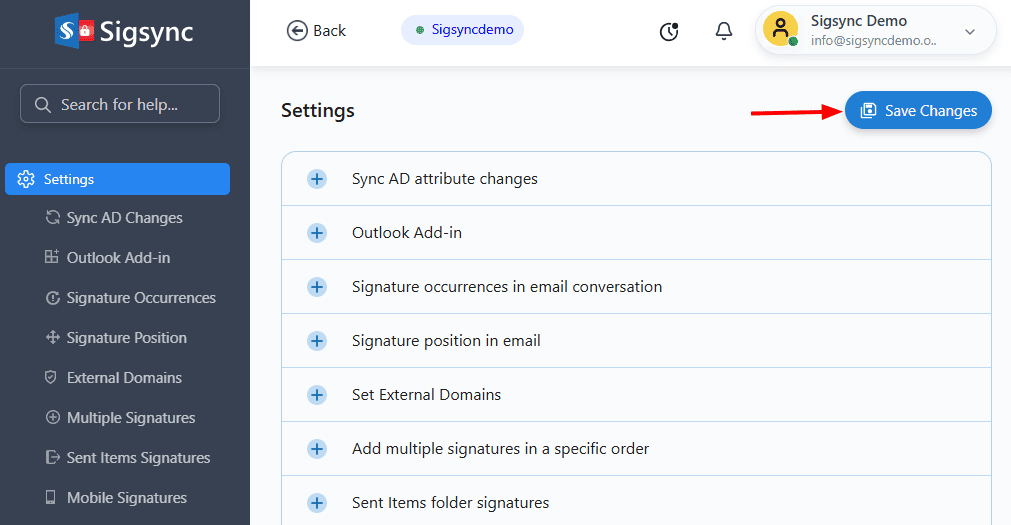This screenshot has height=525, width=1011.
Task: Open Signature Occurrences in the sidebar
Action: point(140,298)
